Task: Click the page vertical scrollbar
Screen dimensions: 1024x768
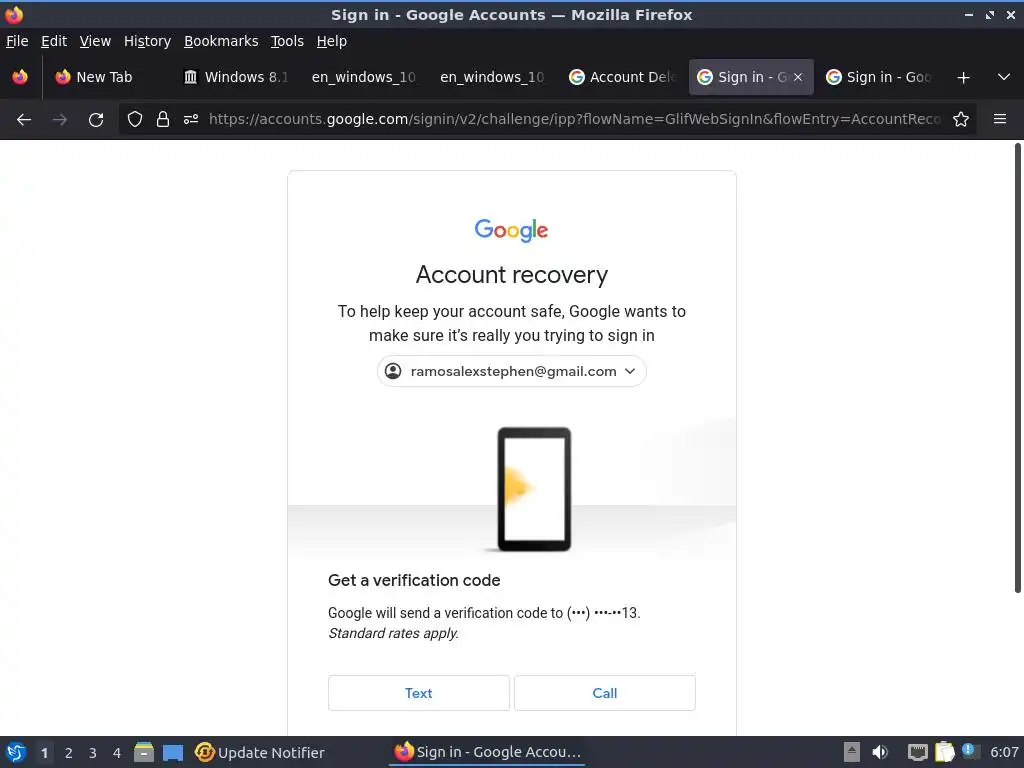Action: tap(1017, 368)
